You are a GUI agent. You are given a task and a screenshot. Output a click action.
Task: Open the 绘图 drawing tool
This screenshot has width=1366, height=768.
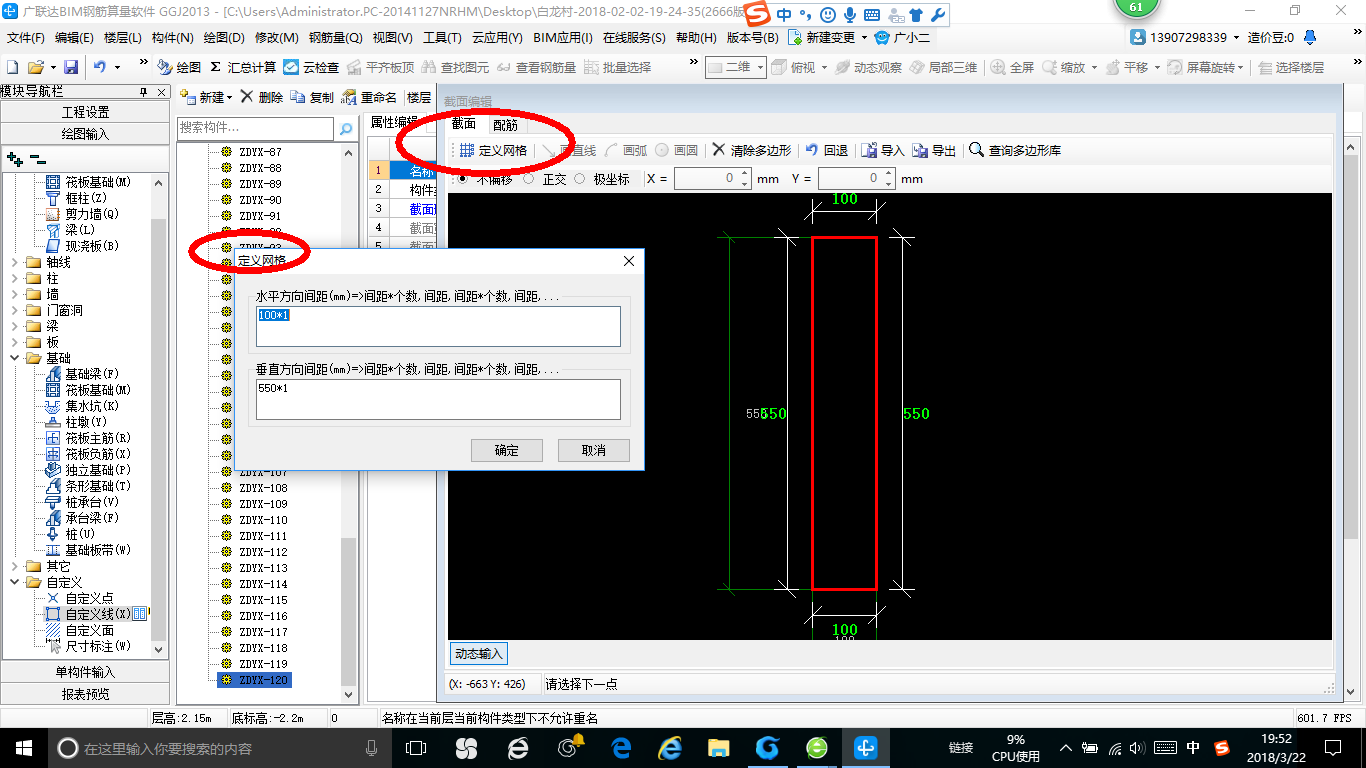180,67
